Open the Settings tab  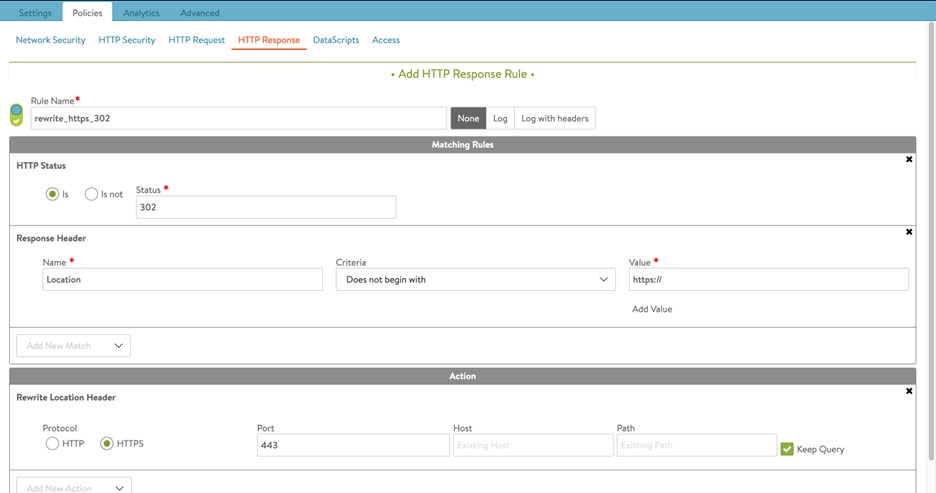(x=35, y=13)
